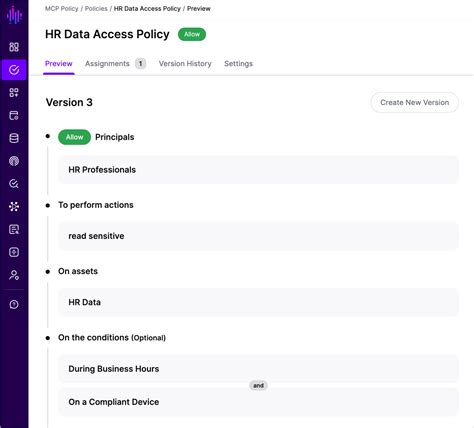Screen dimensions: 474x428
Task: Open the document search sidebar icon
Action: [x=14, y=229]
